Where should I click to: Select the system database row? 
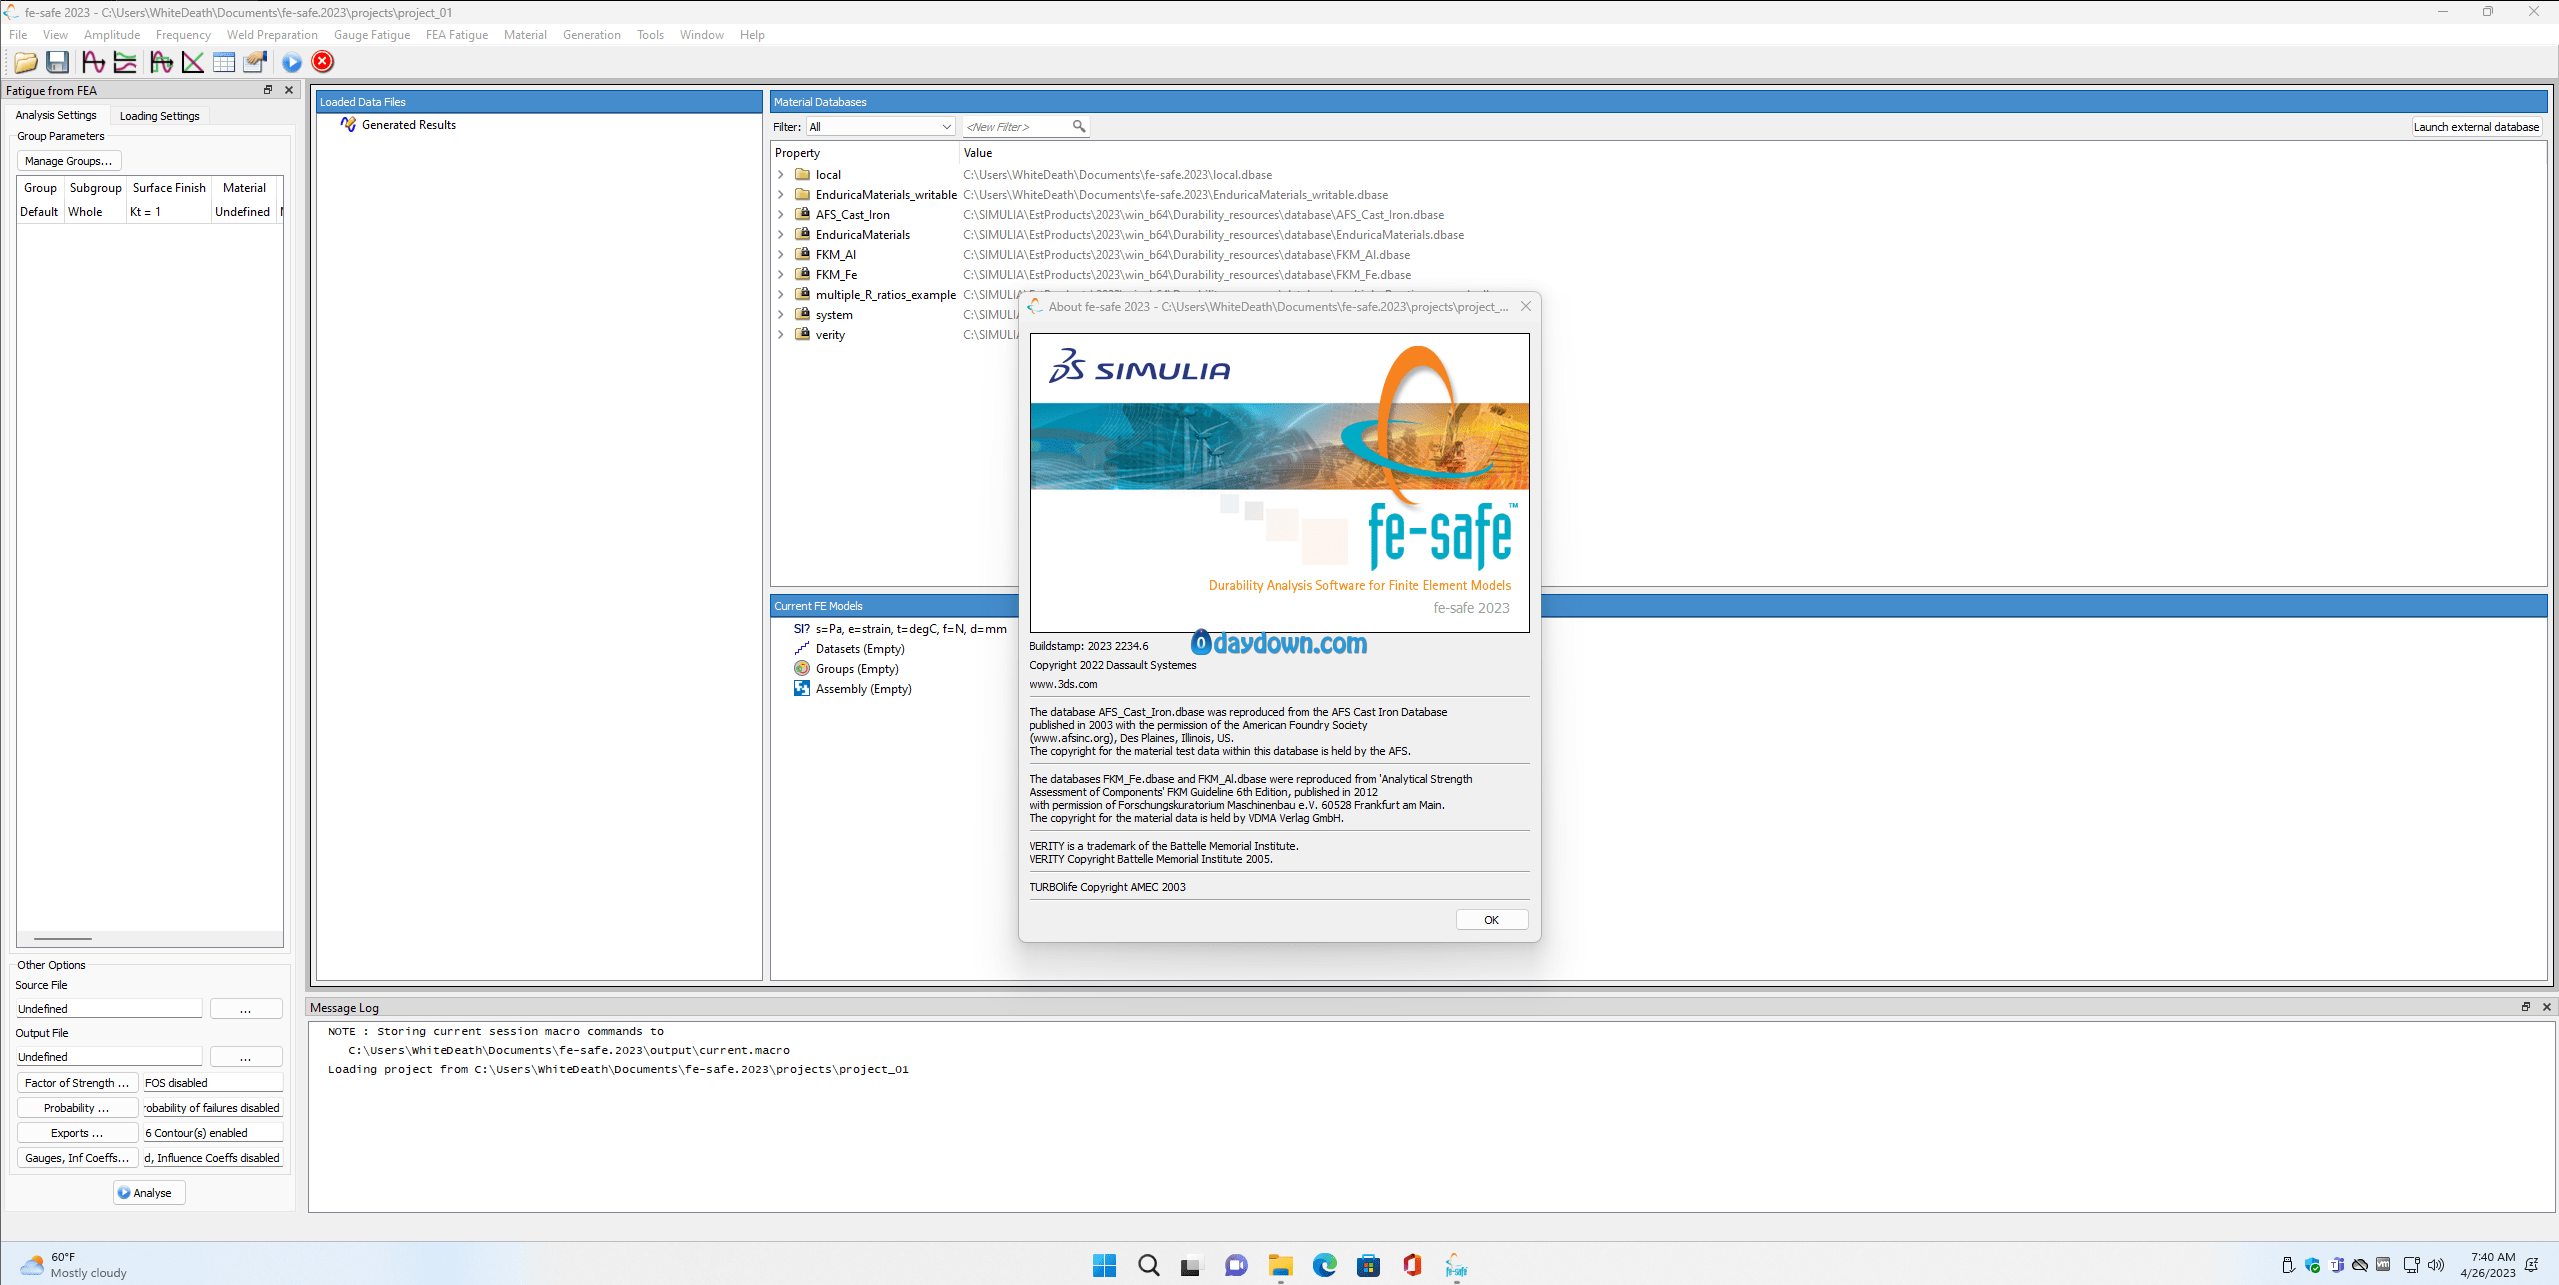click(x=834, y=315)
